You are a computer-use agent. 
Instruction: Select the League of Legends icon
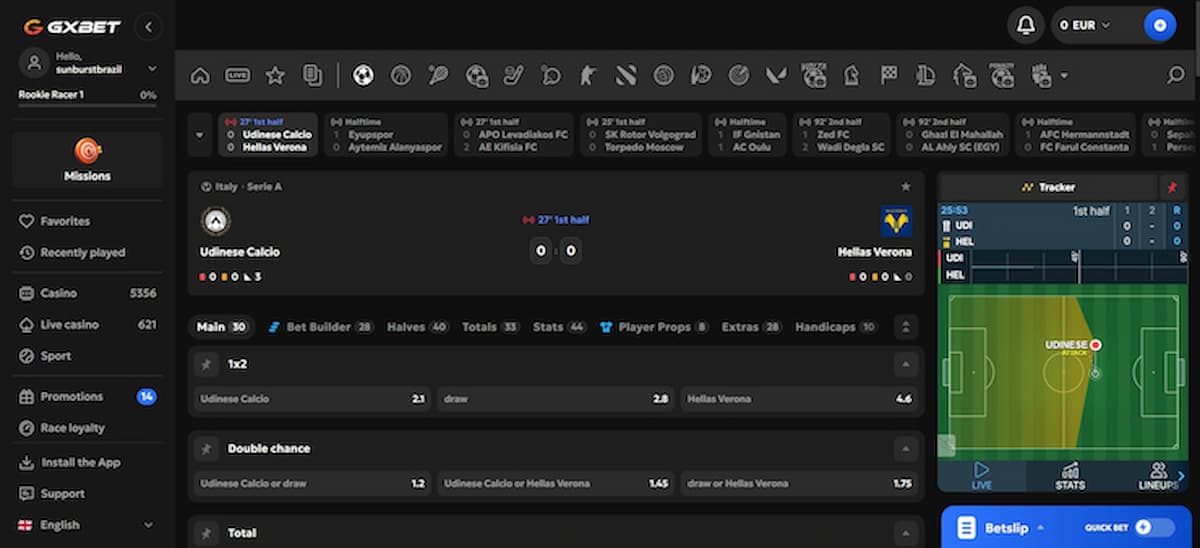coord(926,75)
